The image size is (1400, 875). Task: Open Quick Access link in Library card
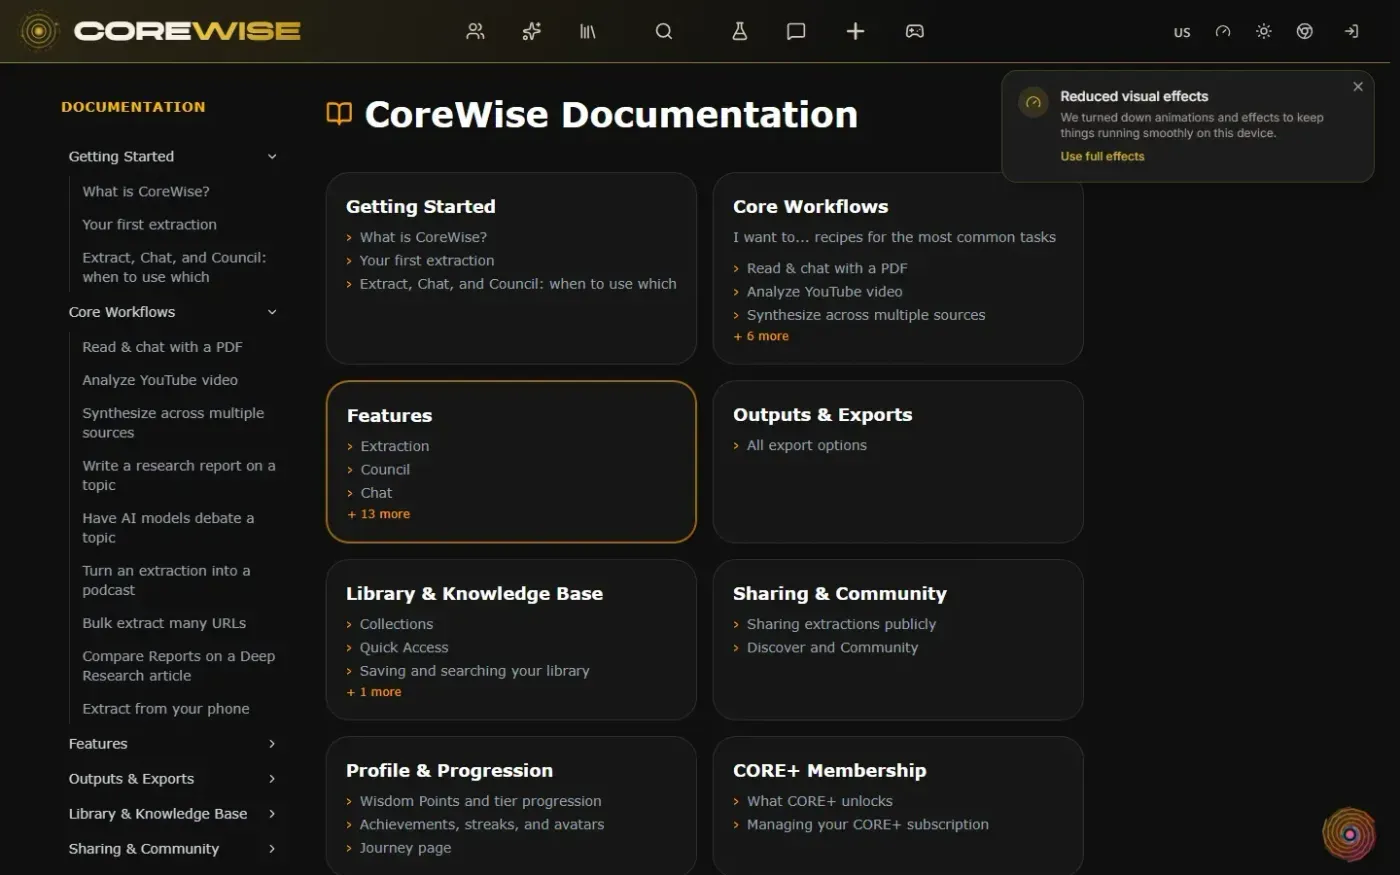404,647
